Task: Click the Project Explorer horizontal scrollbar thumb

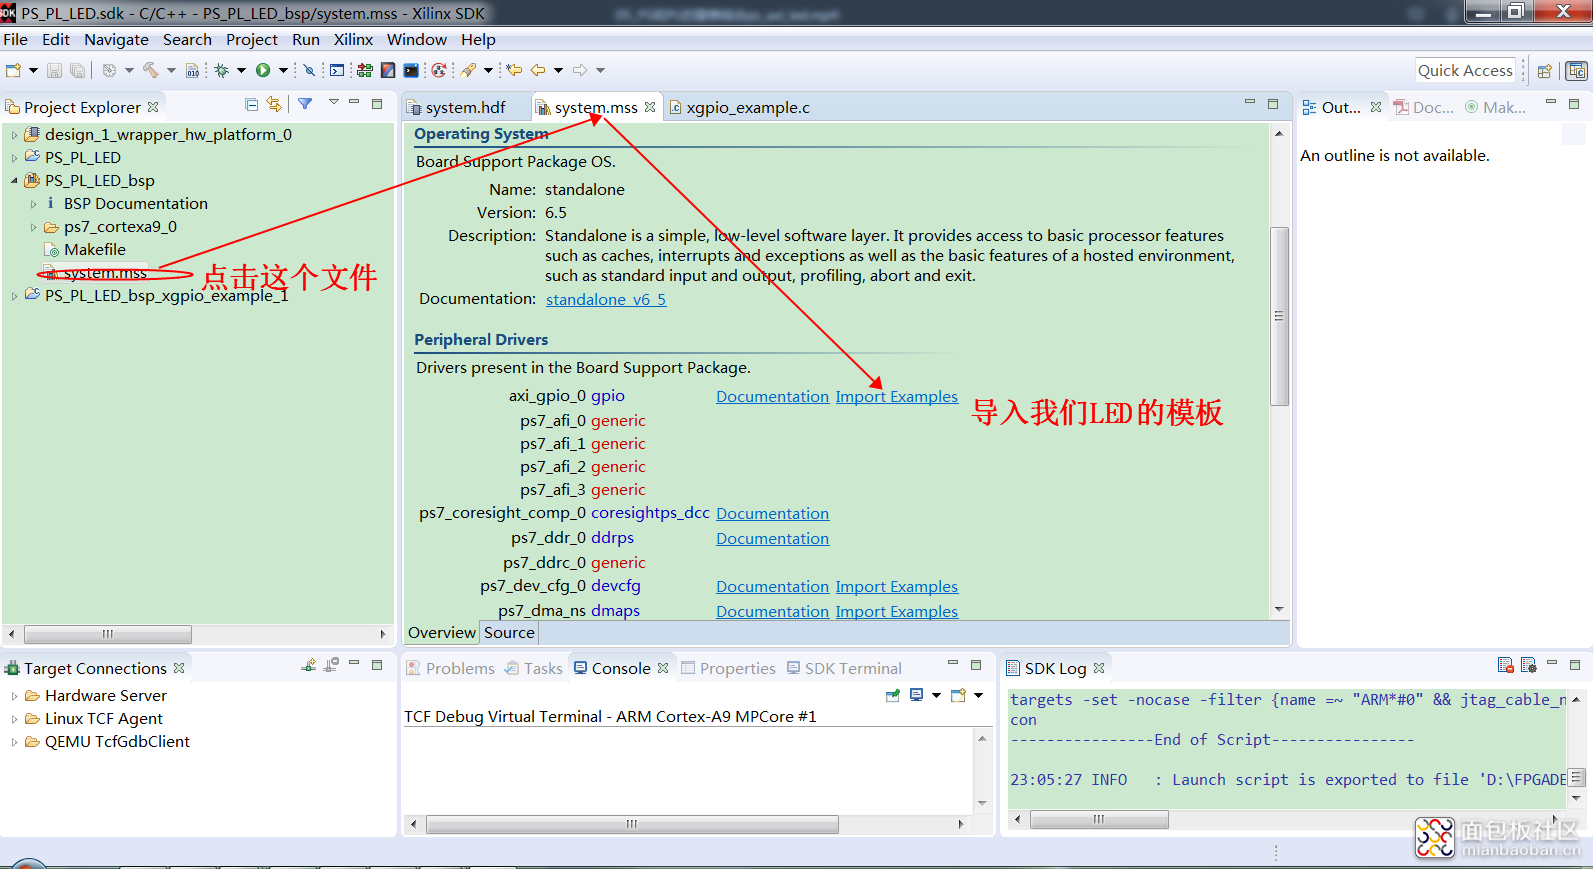Action: click(108, 634)
